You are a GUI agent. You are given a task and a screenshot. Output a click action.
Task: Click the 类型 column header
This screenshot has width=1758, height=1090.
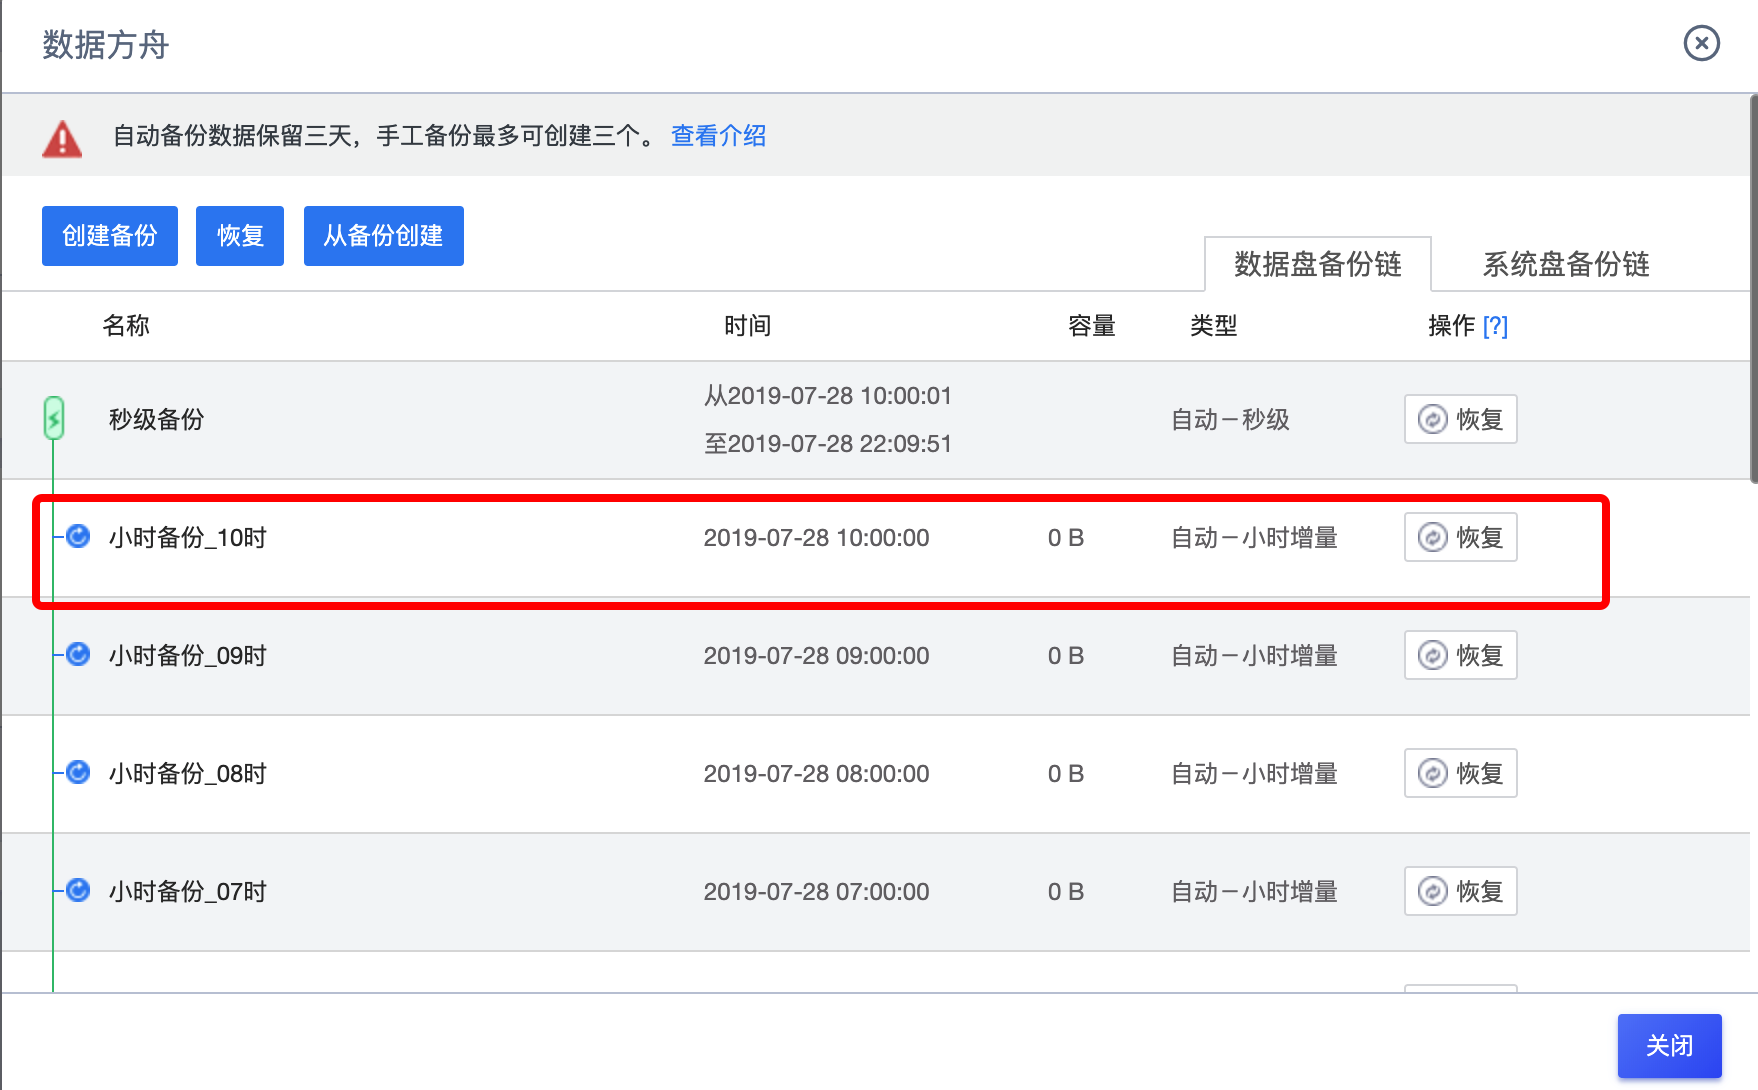(1214, 326)
